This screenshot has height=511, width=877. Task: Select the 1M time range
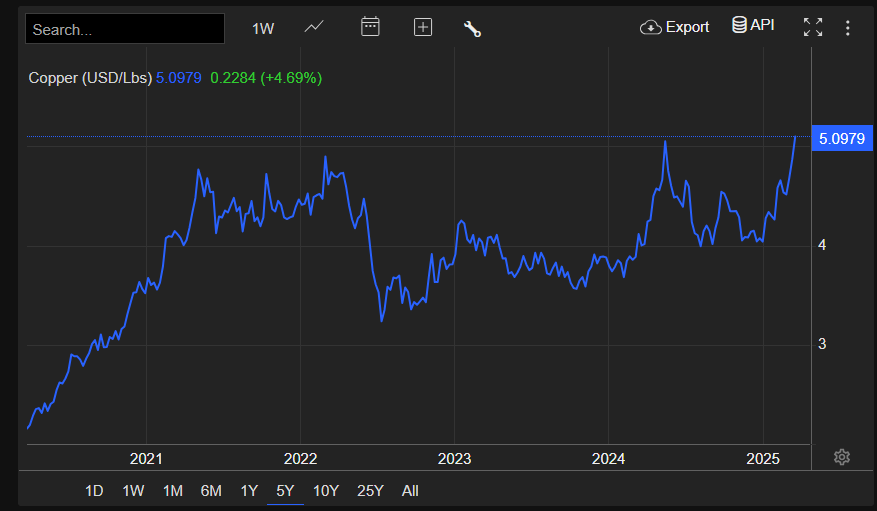point(172,490)
